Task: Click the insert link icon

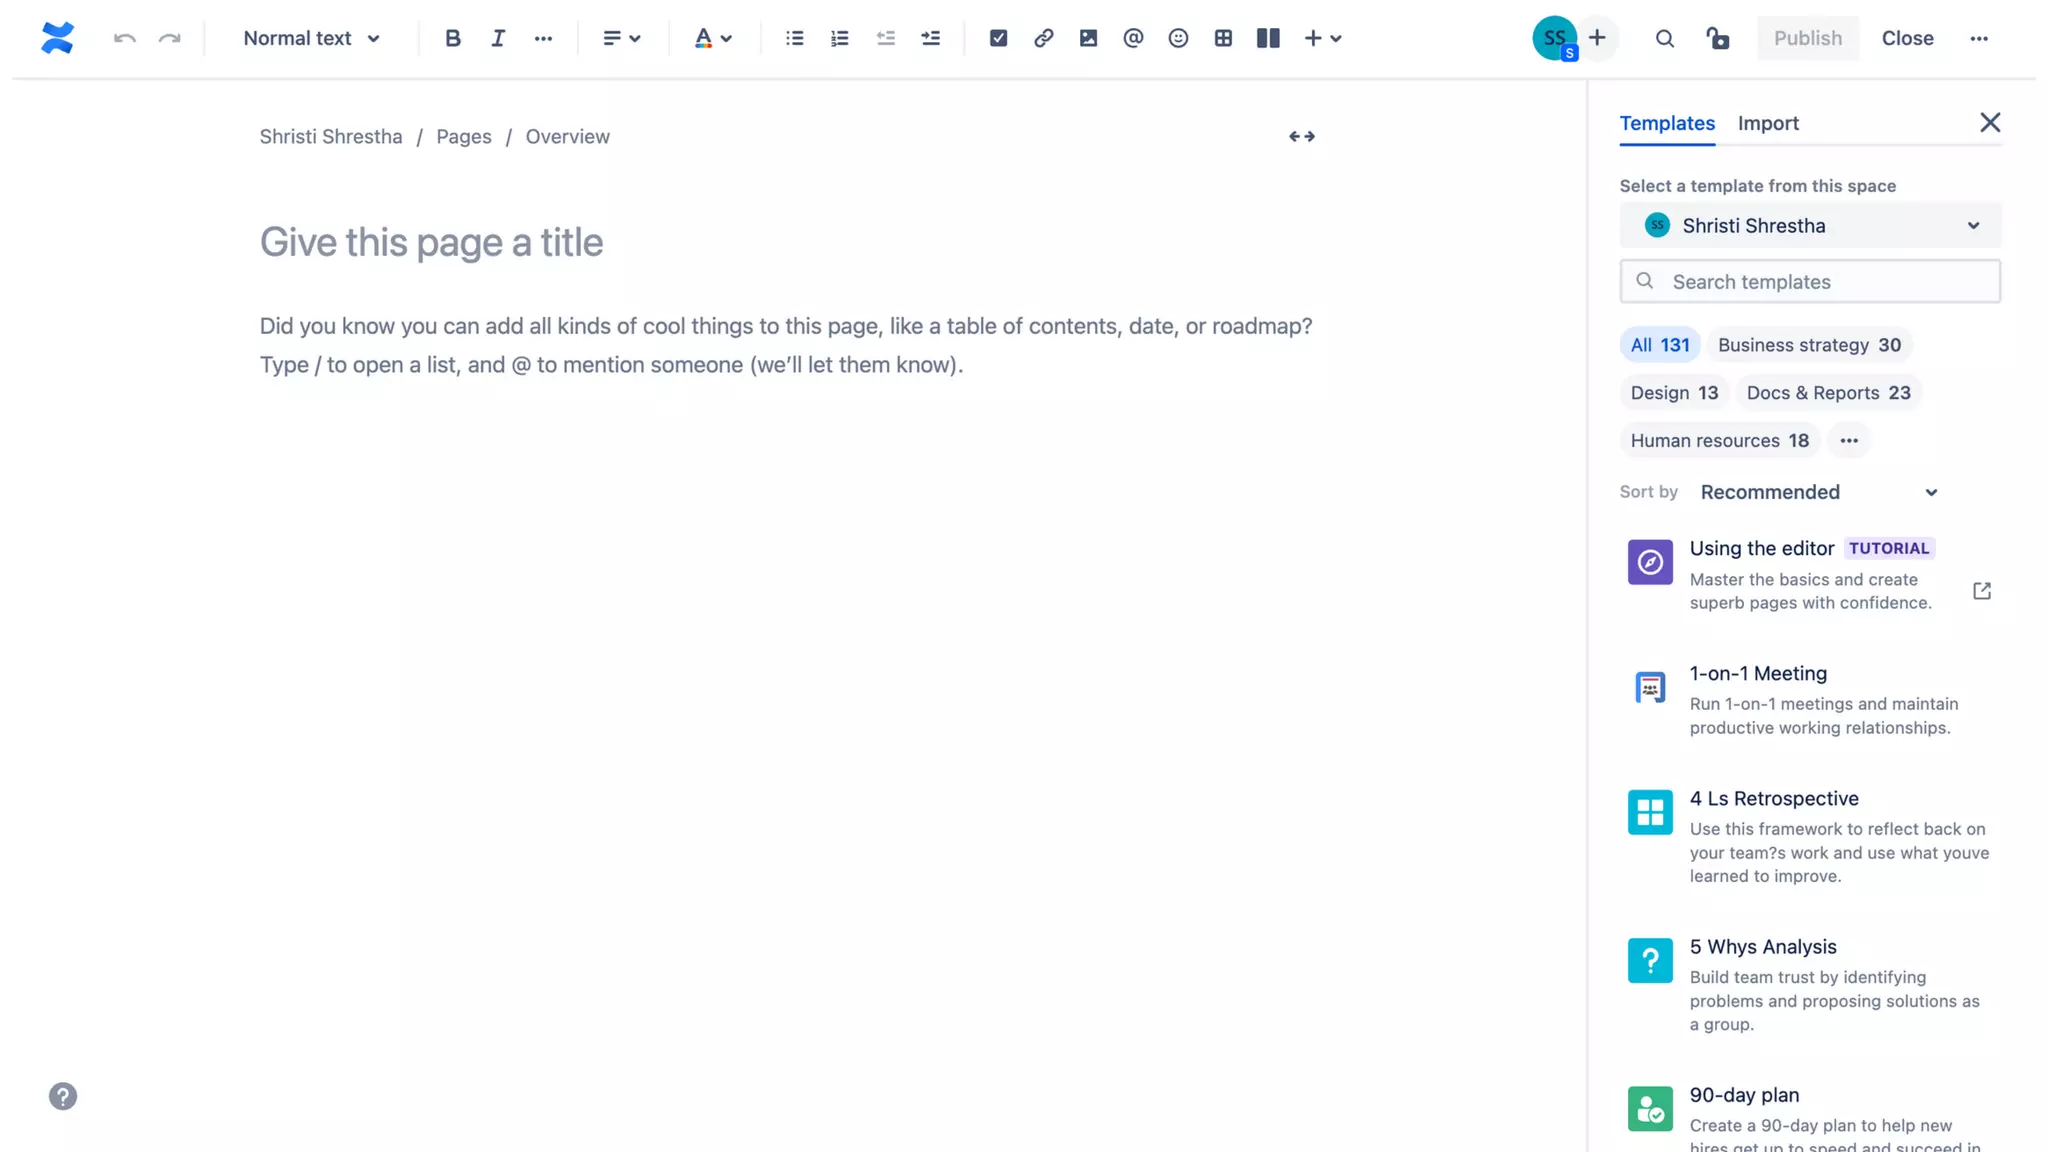Action: pos(1043,38)
